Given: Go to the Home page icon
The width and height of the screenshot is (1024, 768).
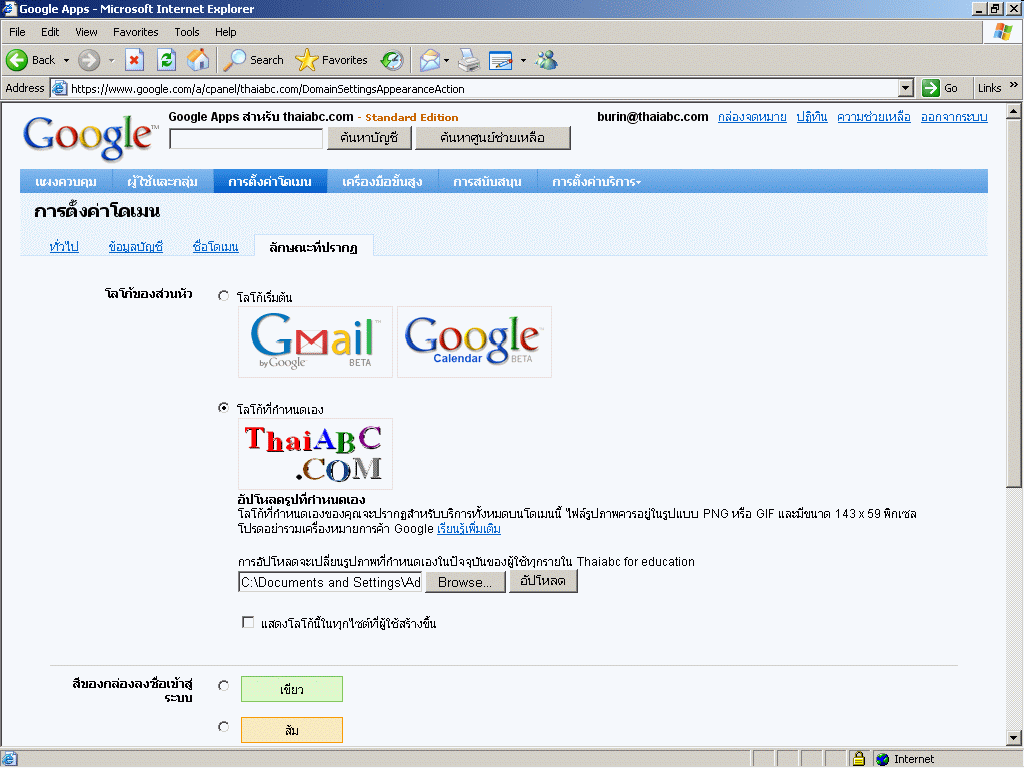Looking at the screenshot, I should point(198,60).
